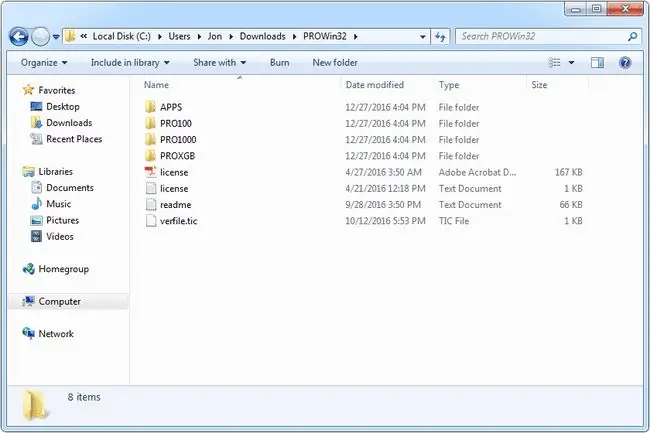This screenshot has width=650, height=433.
Task: Select the PRO100 folder icon
Action: click(x=150, y=123)
